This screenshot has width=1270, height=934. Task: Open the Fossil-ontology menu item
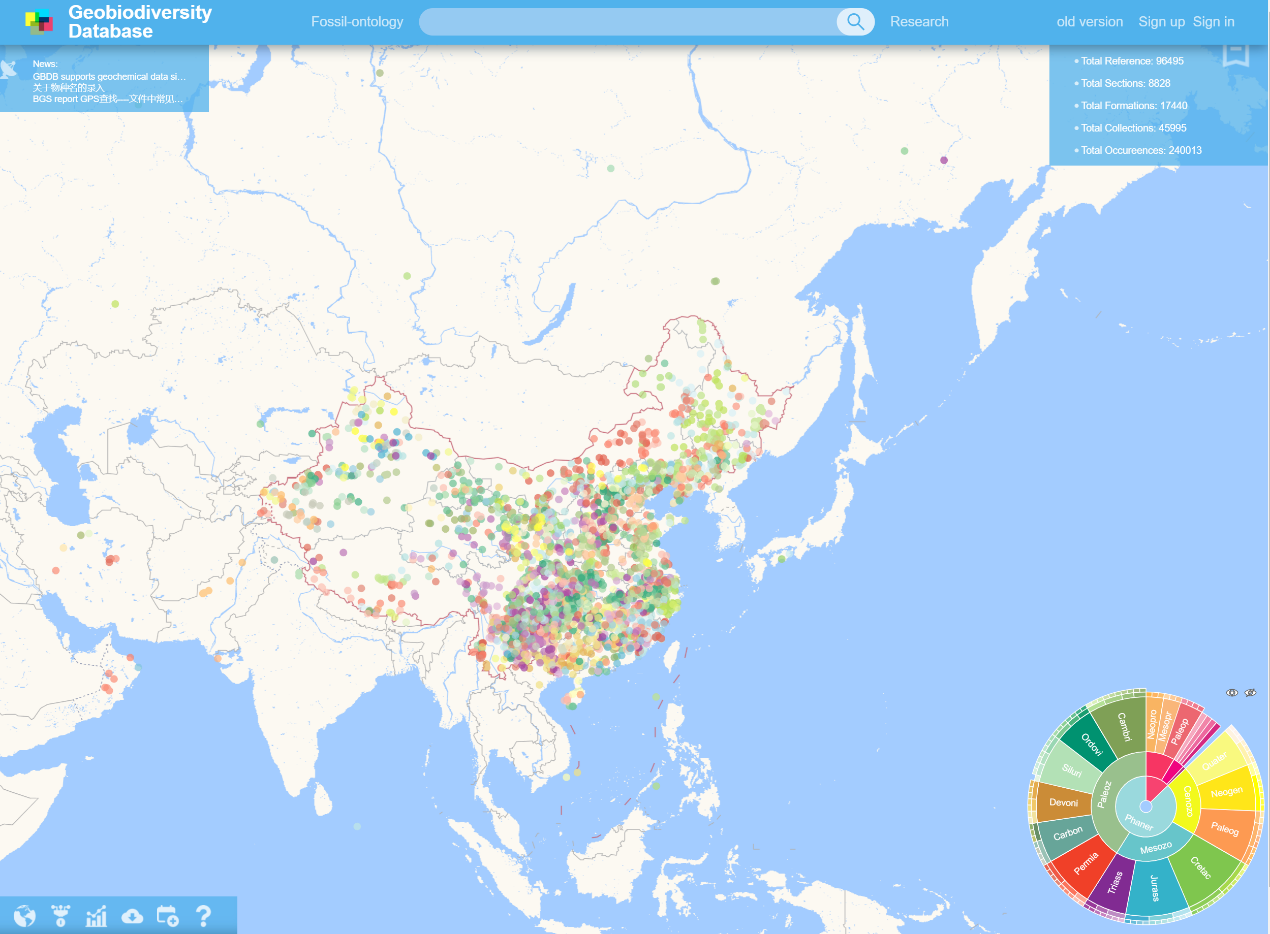click(357, 22)
